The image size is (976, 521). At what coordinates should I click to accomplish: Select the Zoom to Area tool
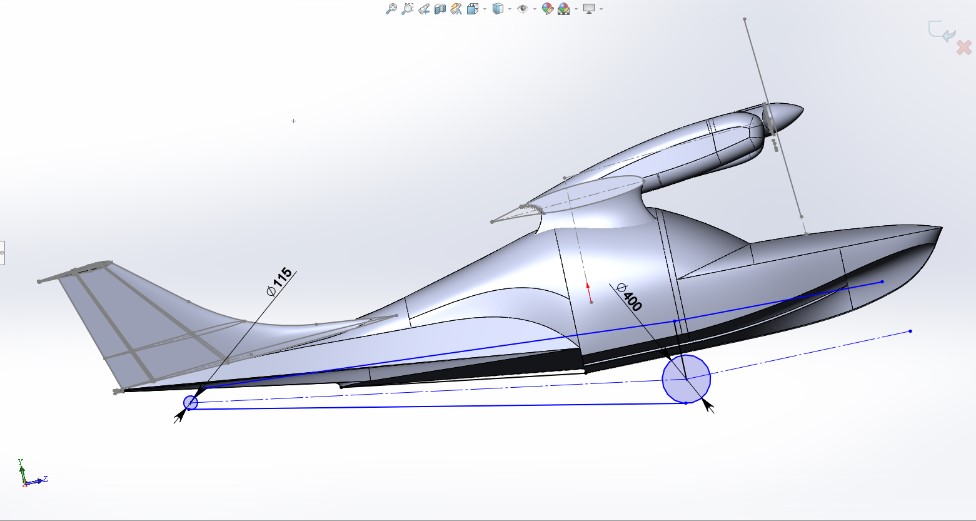tap(407, 9)
